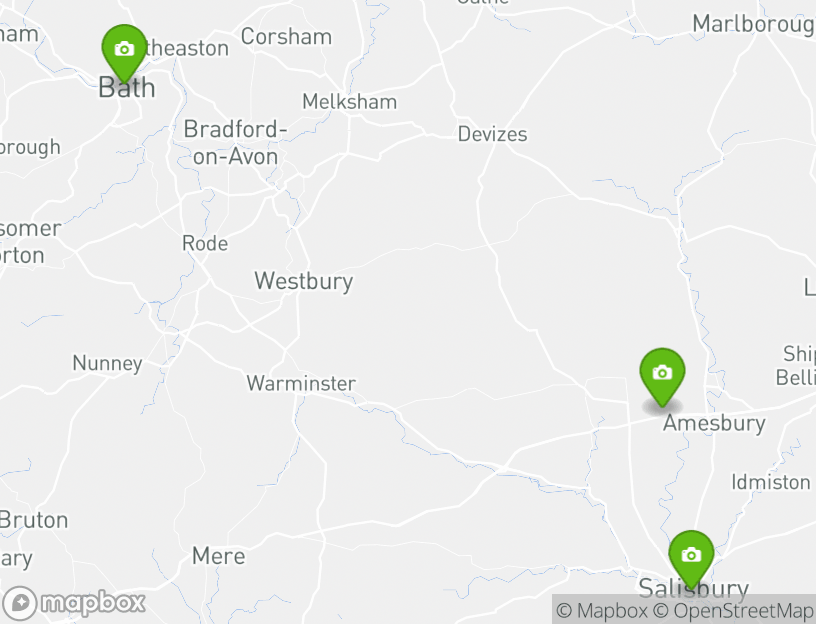Image resolution: width=816 pixels, height=624 pixels.
Task: Open the camera marker at Salisbury
Action: point(691,559)
